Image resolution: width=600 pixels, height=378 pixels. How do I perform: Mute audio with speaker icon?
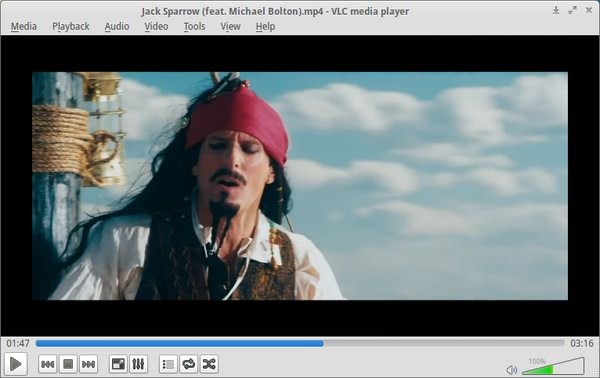(x=511, y=370)
